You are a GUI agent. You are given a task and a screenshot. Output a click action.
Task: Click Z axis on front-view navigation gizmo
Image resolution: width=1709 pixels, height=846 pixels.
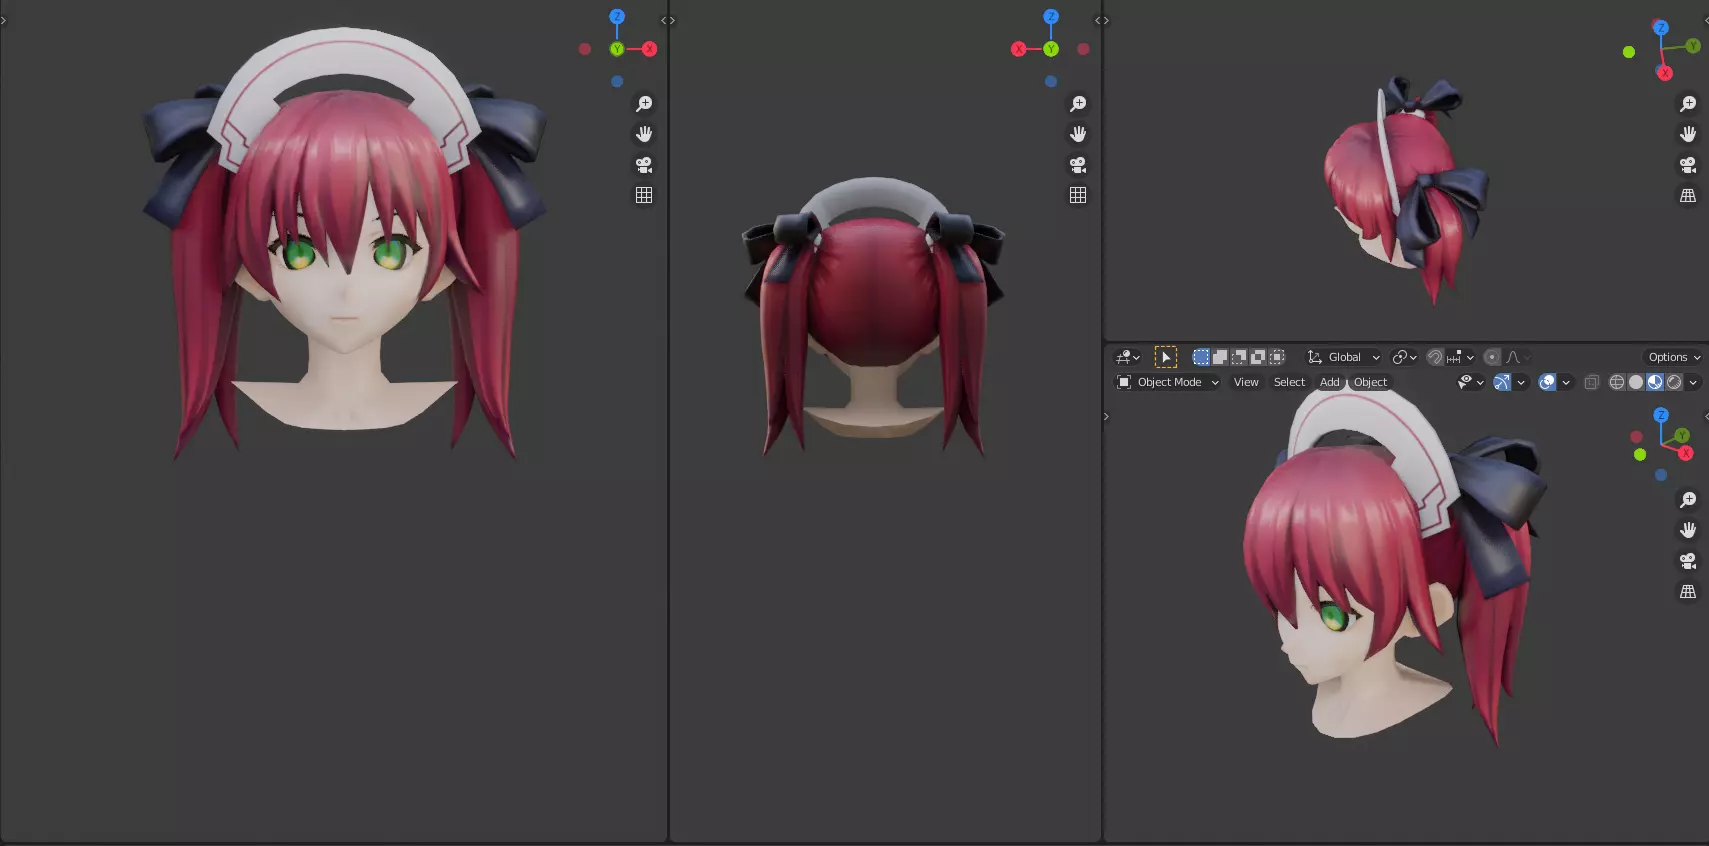pyautogui.click(x=617, y=17)
